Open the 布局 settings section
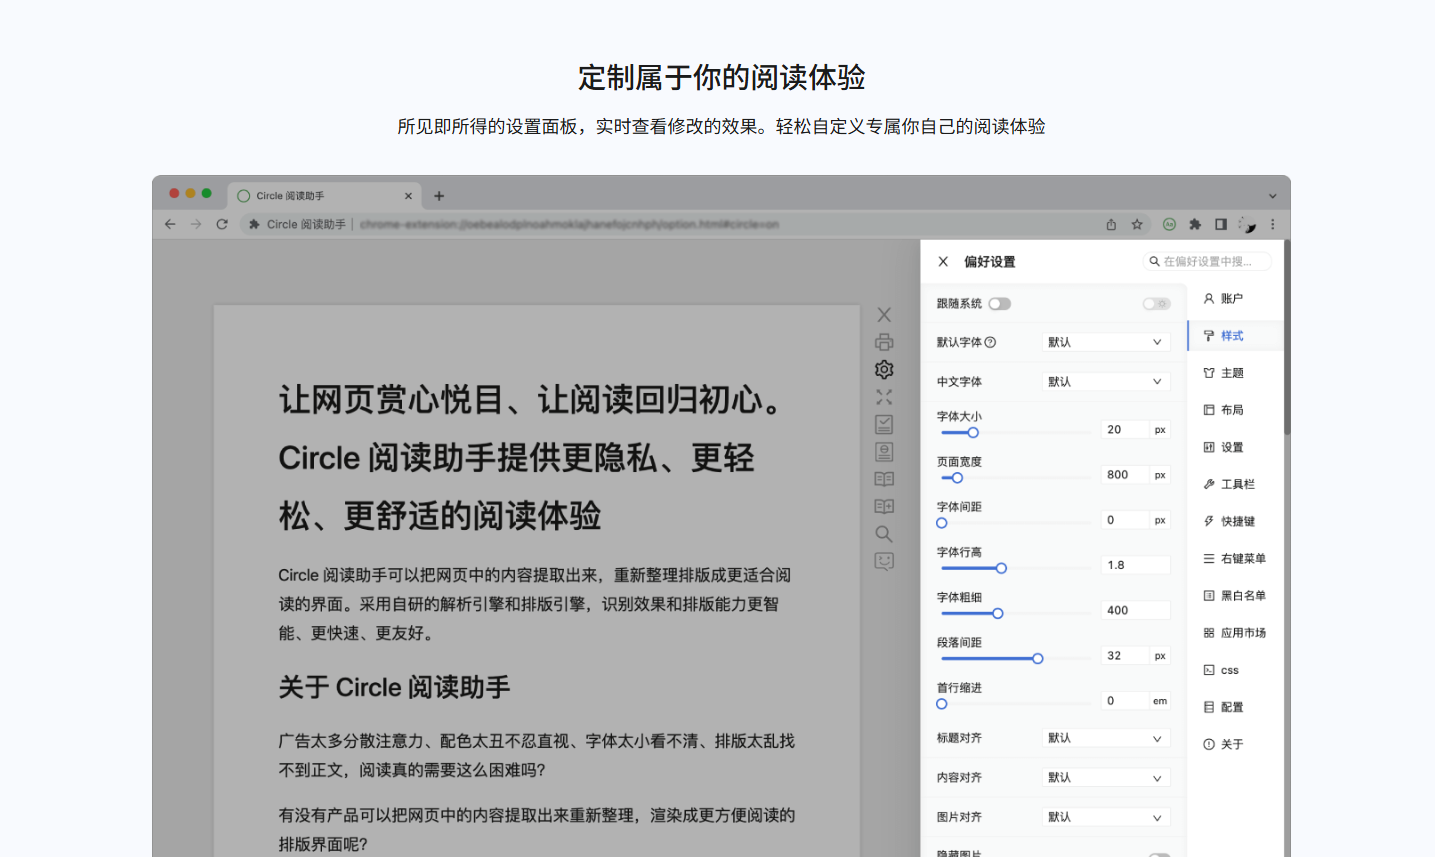The height and width of the screenshot is (857, 1435). click(x=1236, y=410)
